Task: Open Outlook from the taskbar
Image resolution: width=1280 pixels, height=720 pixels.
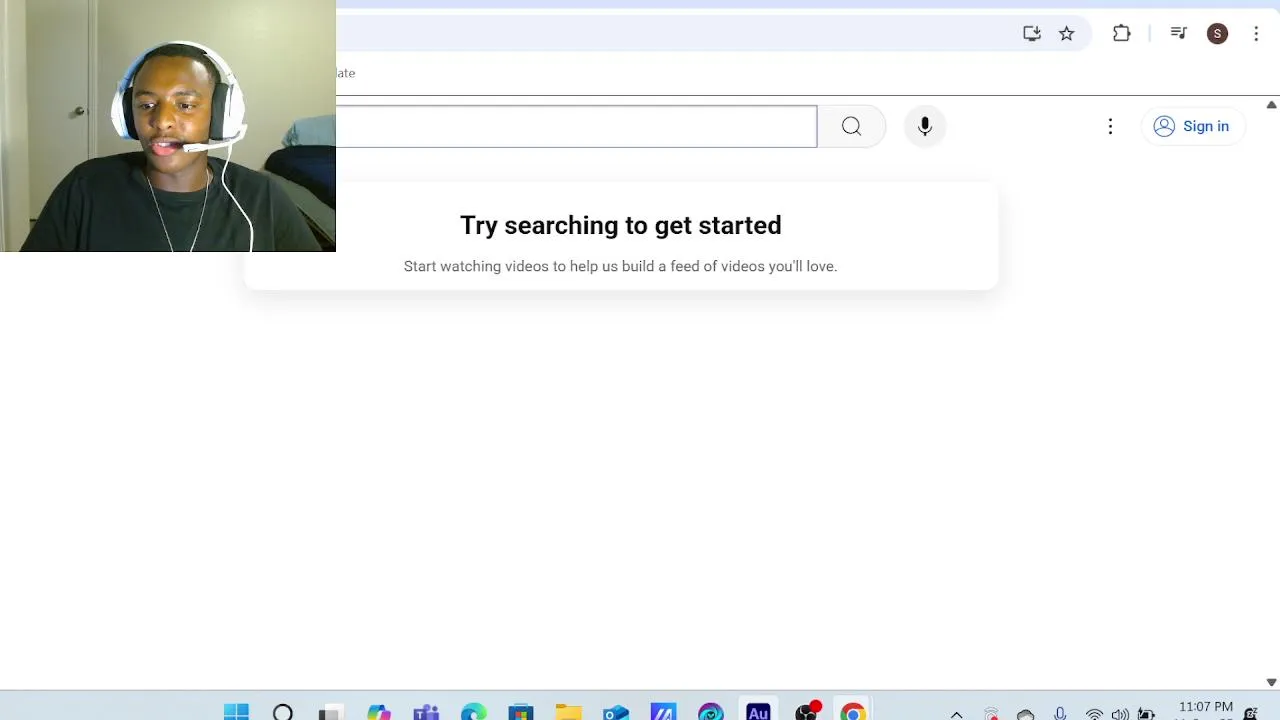Action: [616, 712]
